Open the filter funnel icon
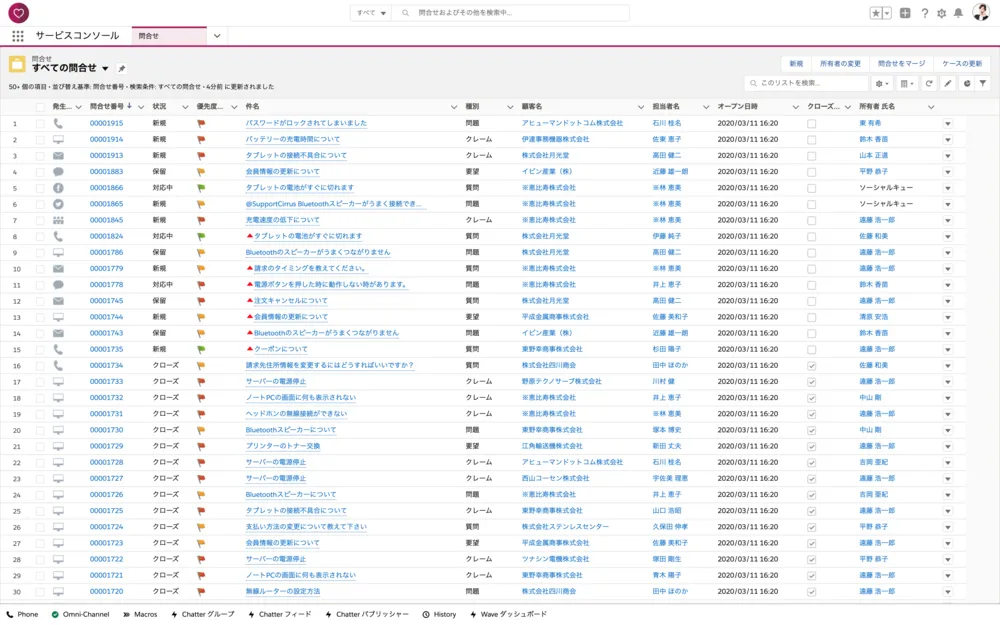Screen dimensions: 1000x625 [983, 84]
